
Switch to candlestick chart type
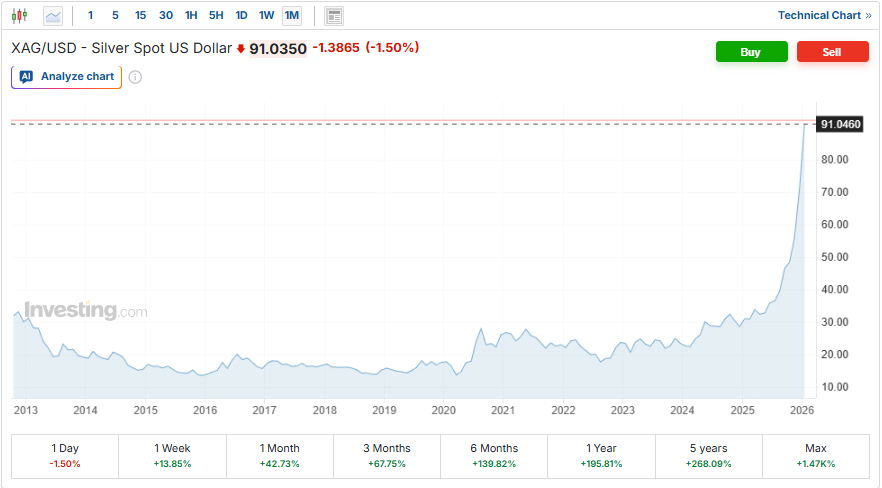coord(20,16)
